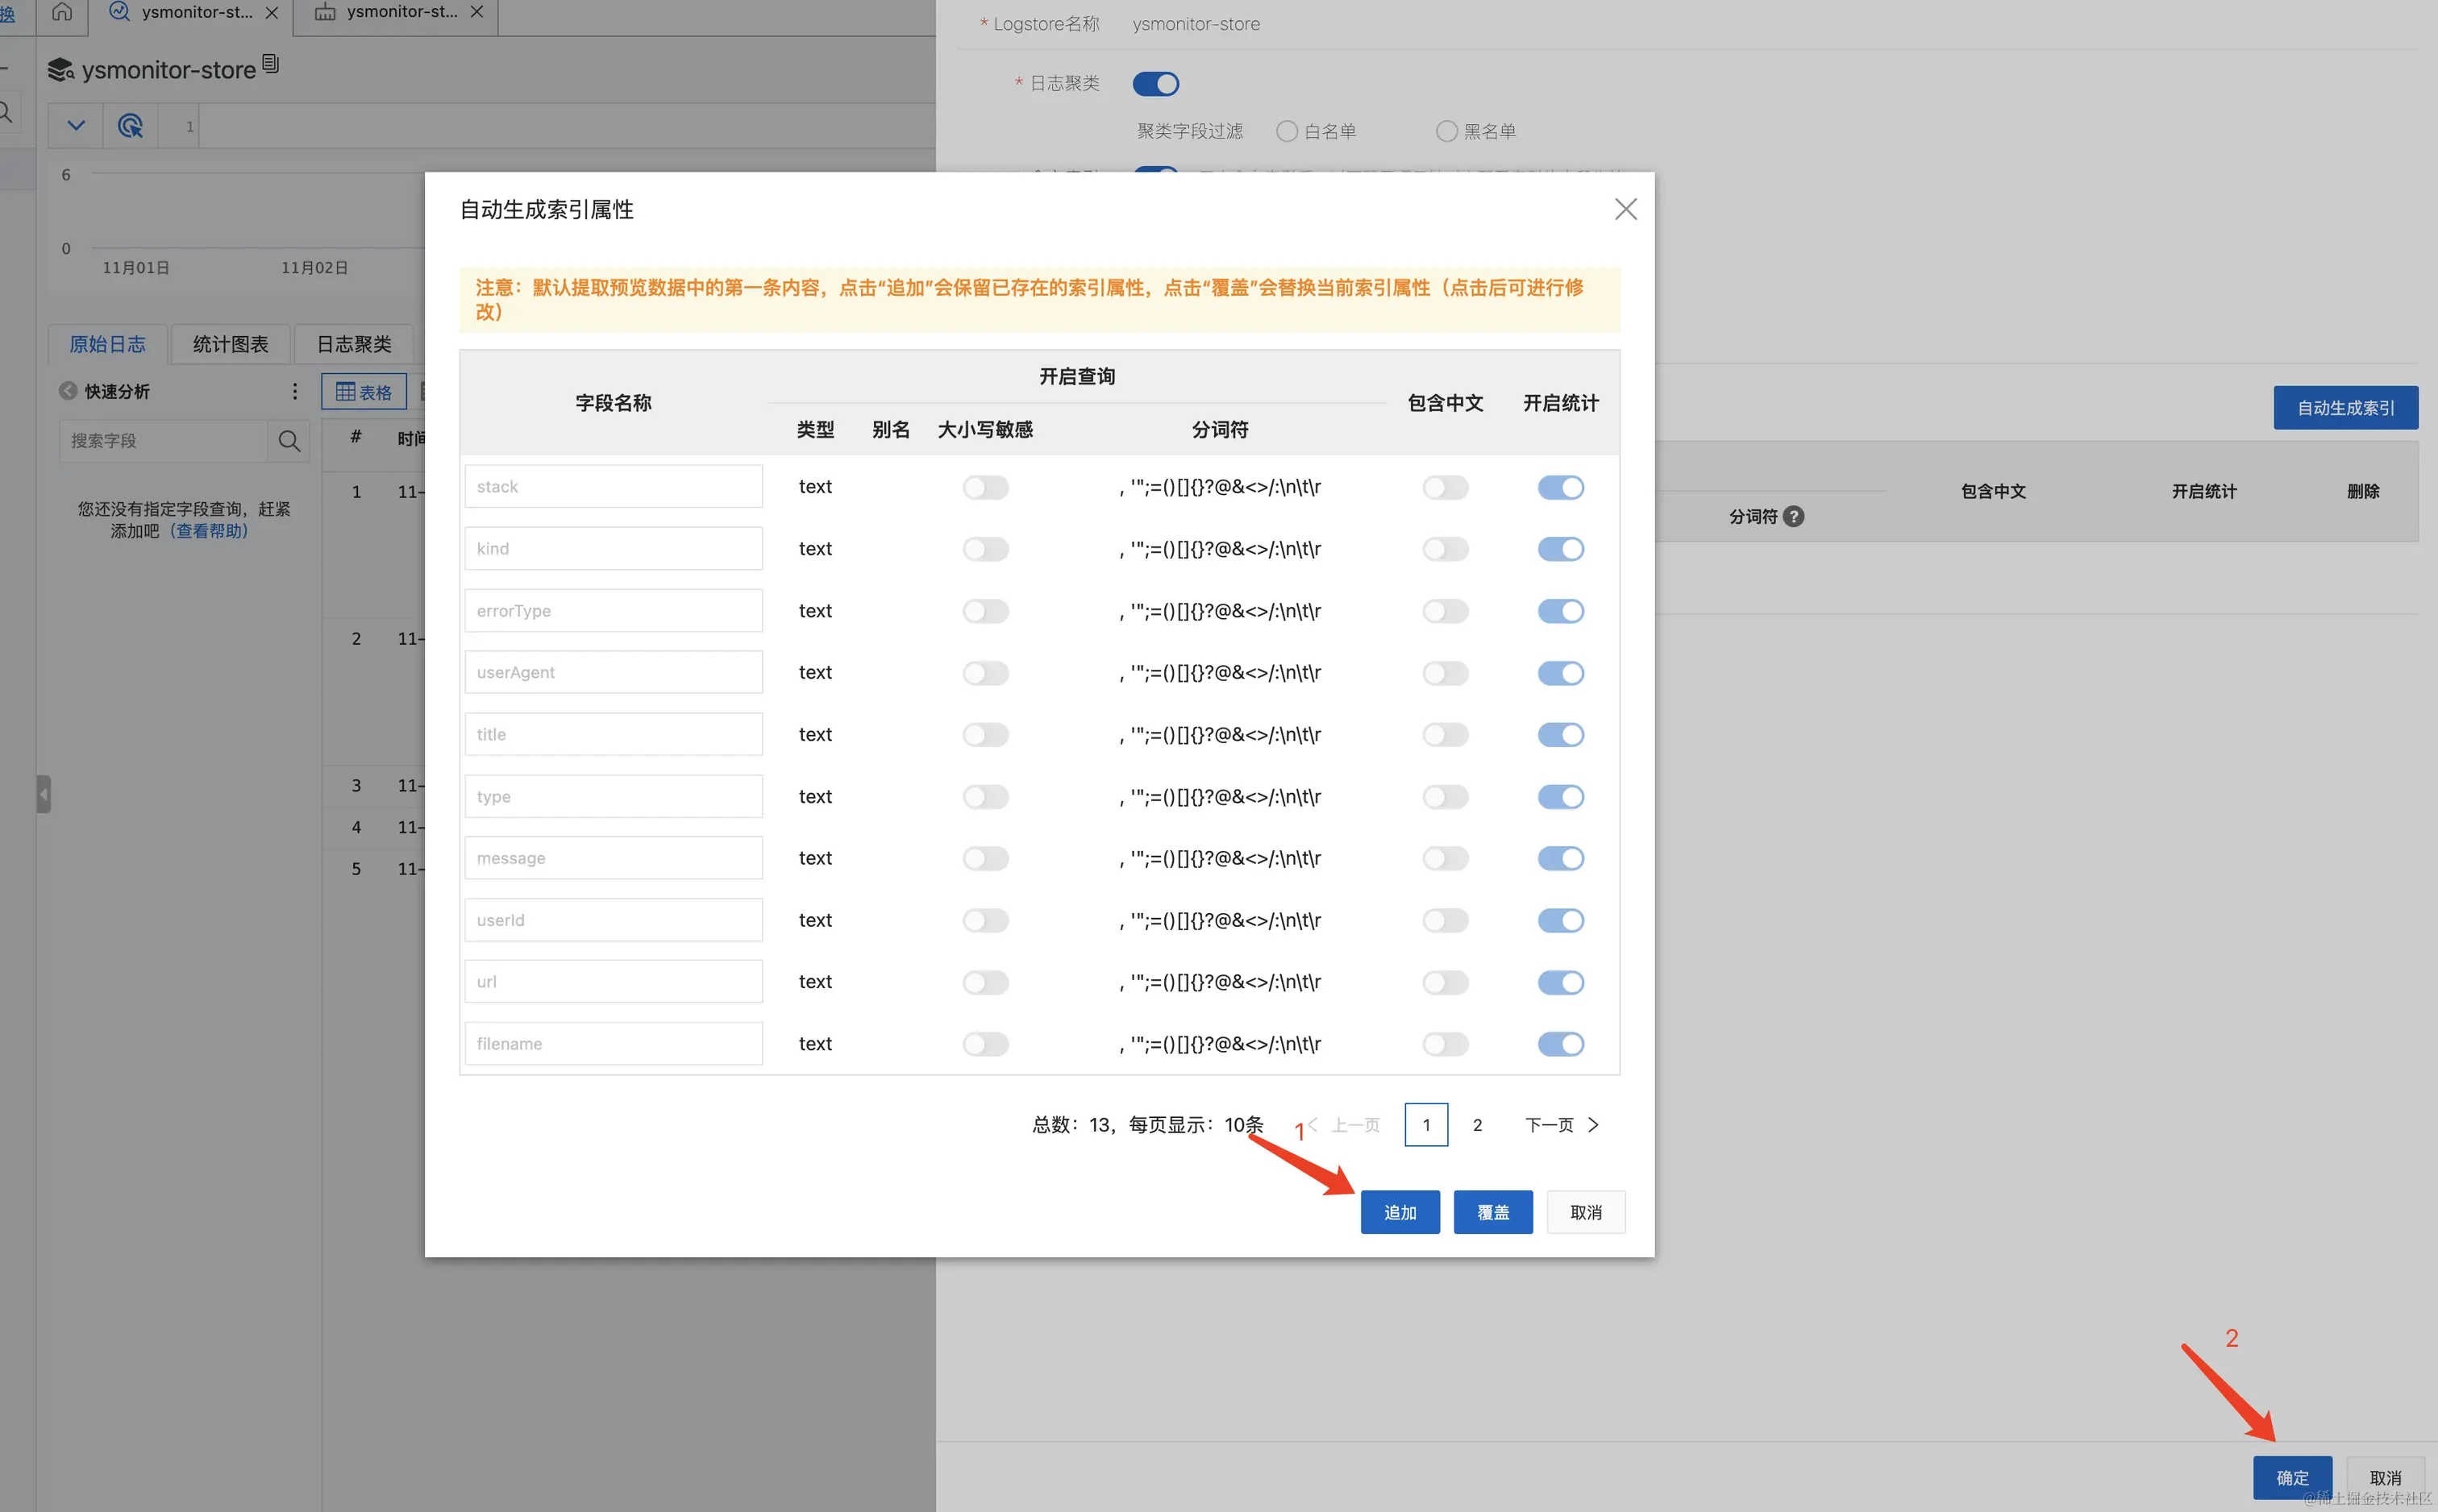Switch to the statistics chart tab
The width and height of the screenshot is (2438, 1512).
coord(230,344)
